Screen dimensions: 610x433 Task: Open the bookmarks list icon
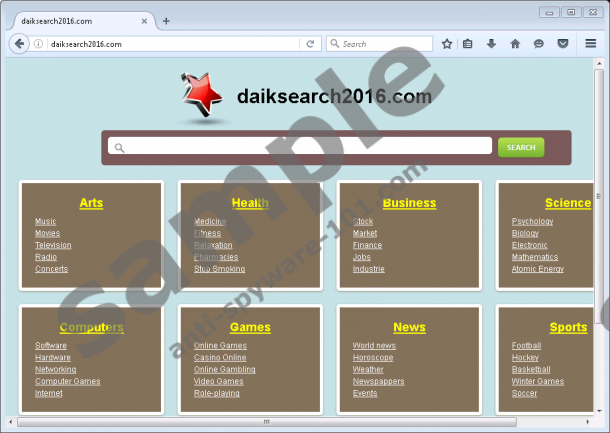(468, 44)
